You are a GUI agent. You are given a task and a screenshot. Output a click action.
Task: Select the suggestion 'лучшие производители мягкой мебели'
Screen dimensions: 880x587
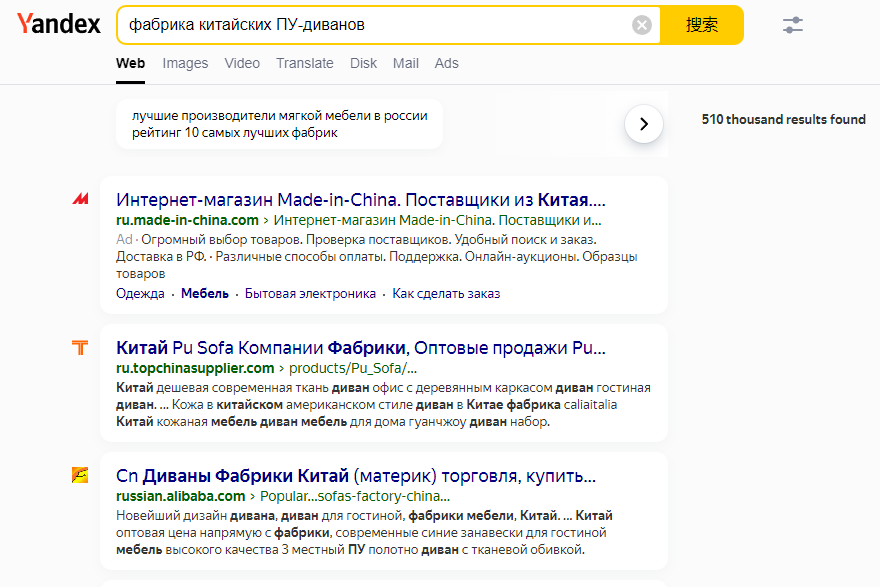coord(279,124)
